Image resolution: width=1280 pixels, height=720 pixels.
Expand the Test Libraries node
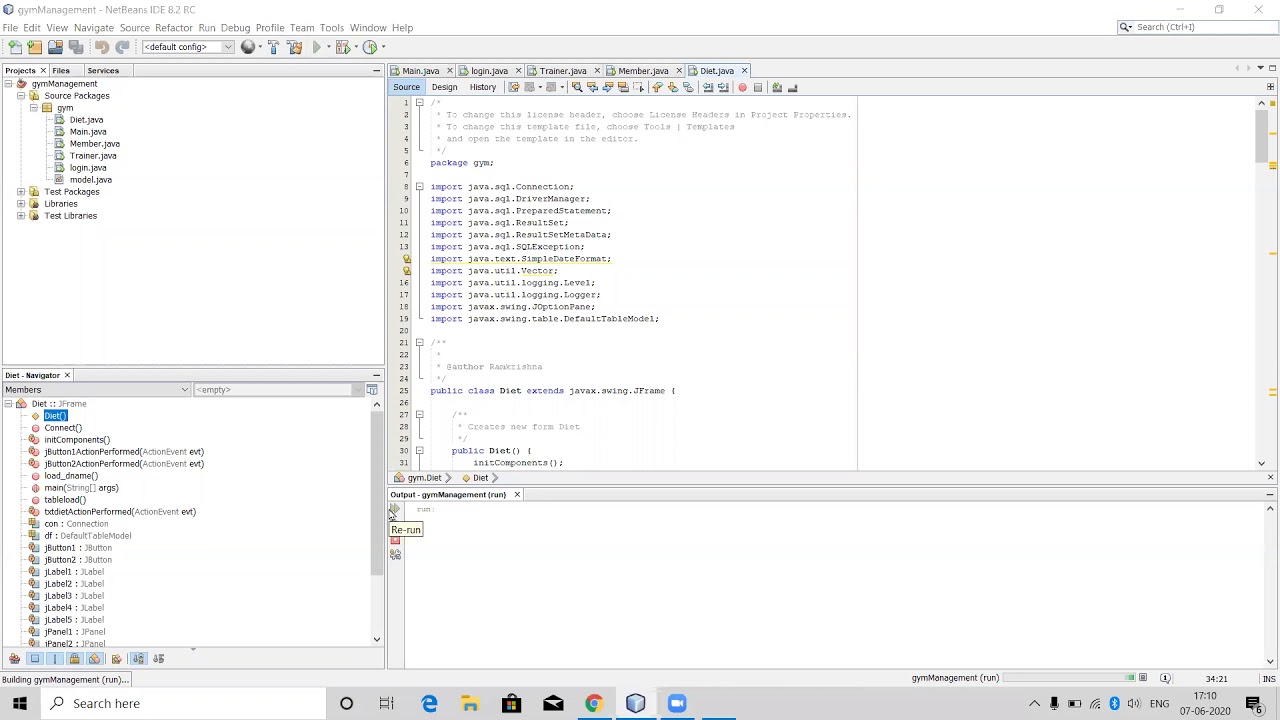pos(21,216)
